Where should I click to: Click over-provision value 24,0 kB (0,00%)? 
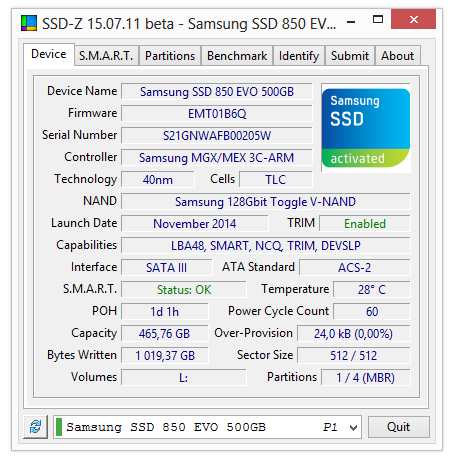click(x=354, y=334)
